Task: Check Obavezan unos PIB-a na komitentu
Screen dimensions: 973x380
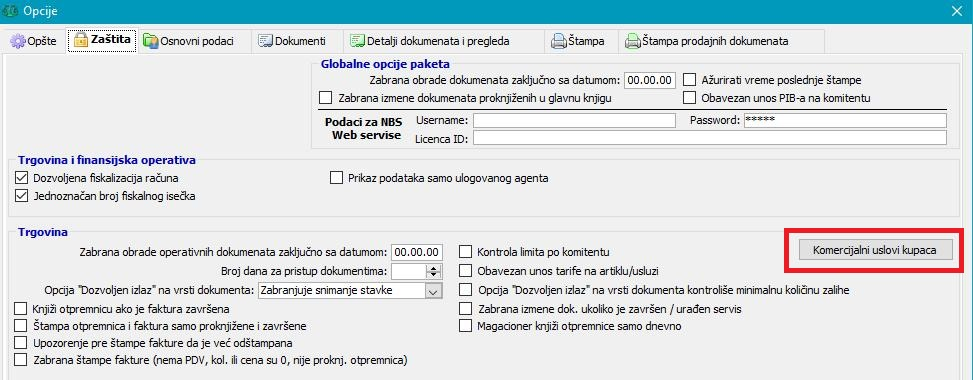Action: (689, 97)
